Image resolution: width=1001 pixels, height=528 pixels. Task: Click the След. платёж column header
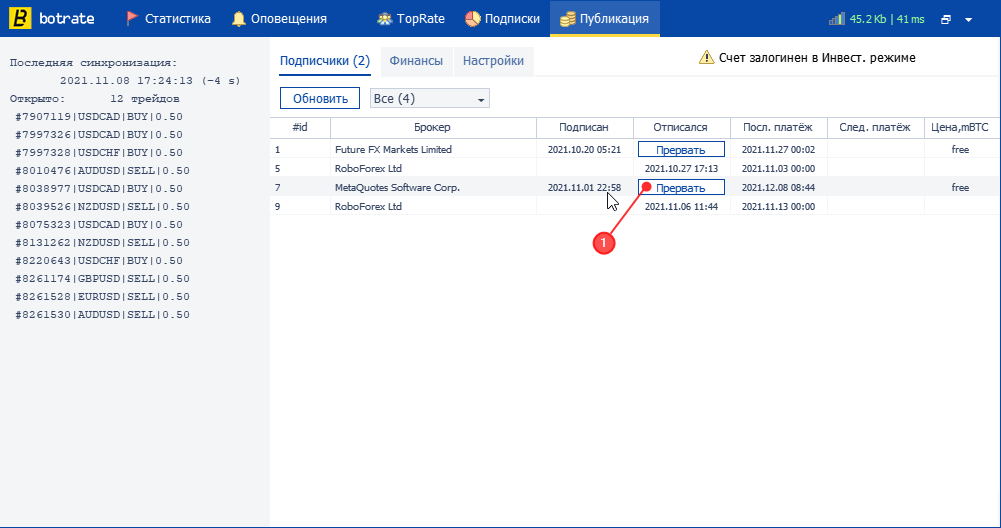click(x=875, y=128)
